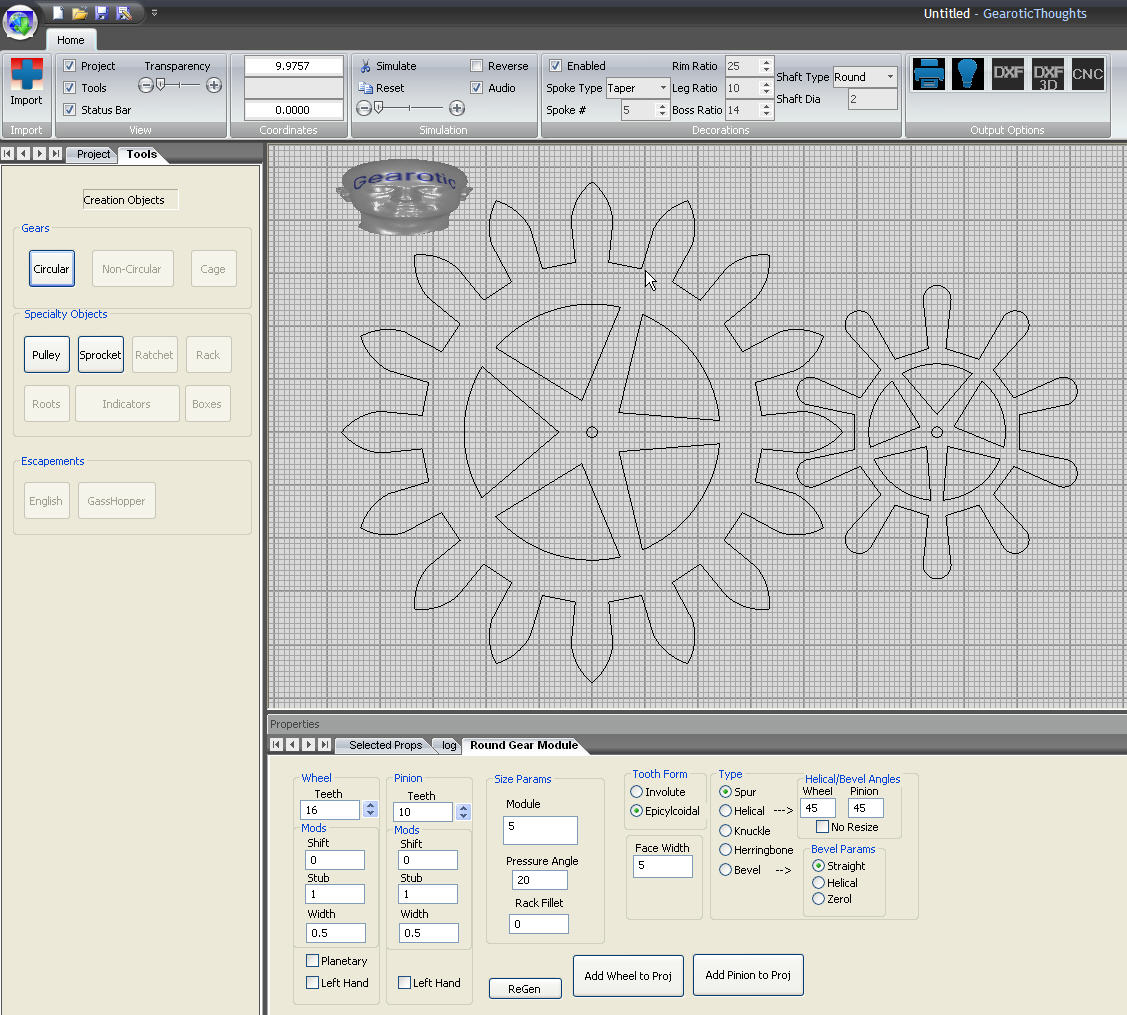1127x1015 pixels.
Task: Click the printer icon in Output Options
Action: click(x=929, y=75)
